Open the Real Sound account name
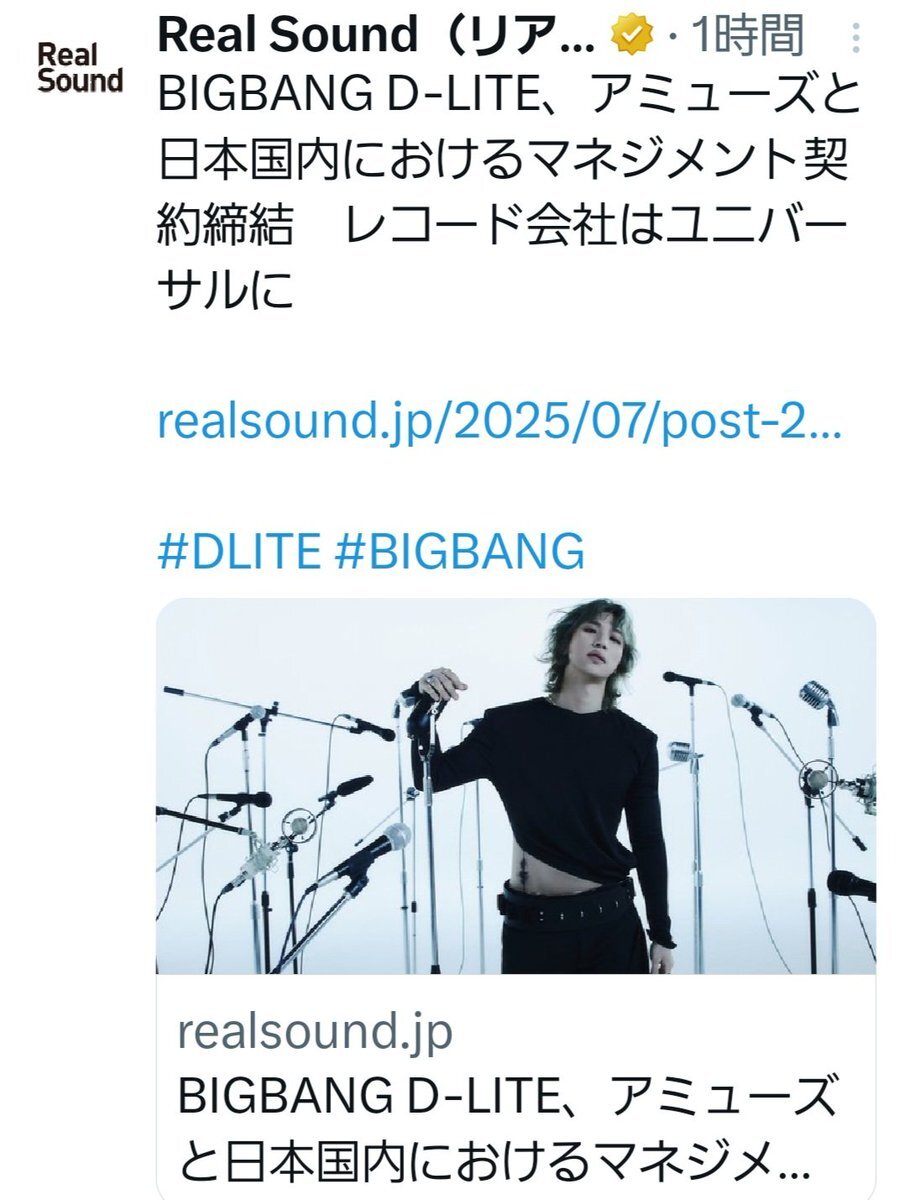901x1200 pixels. point(377,37)
